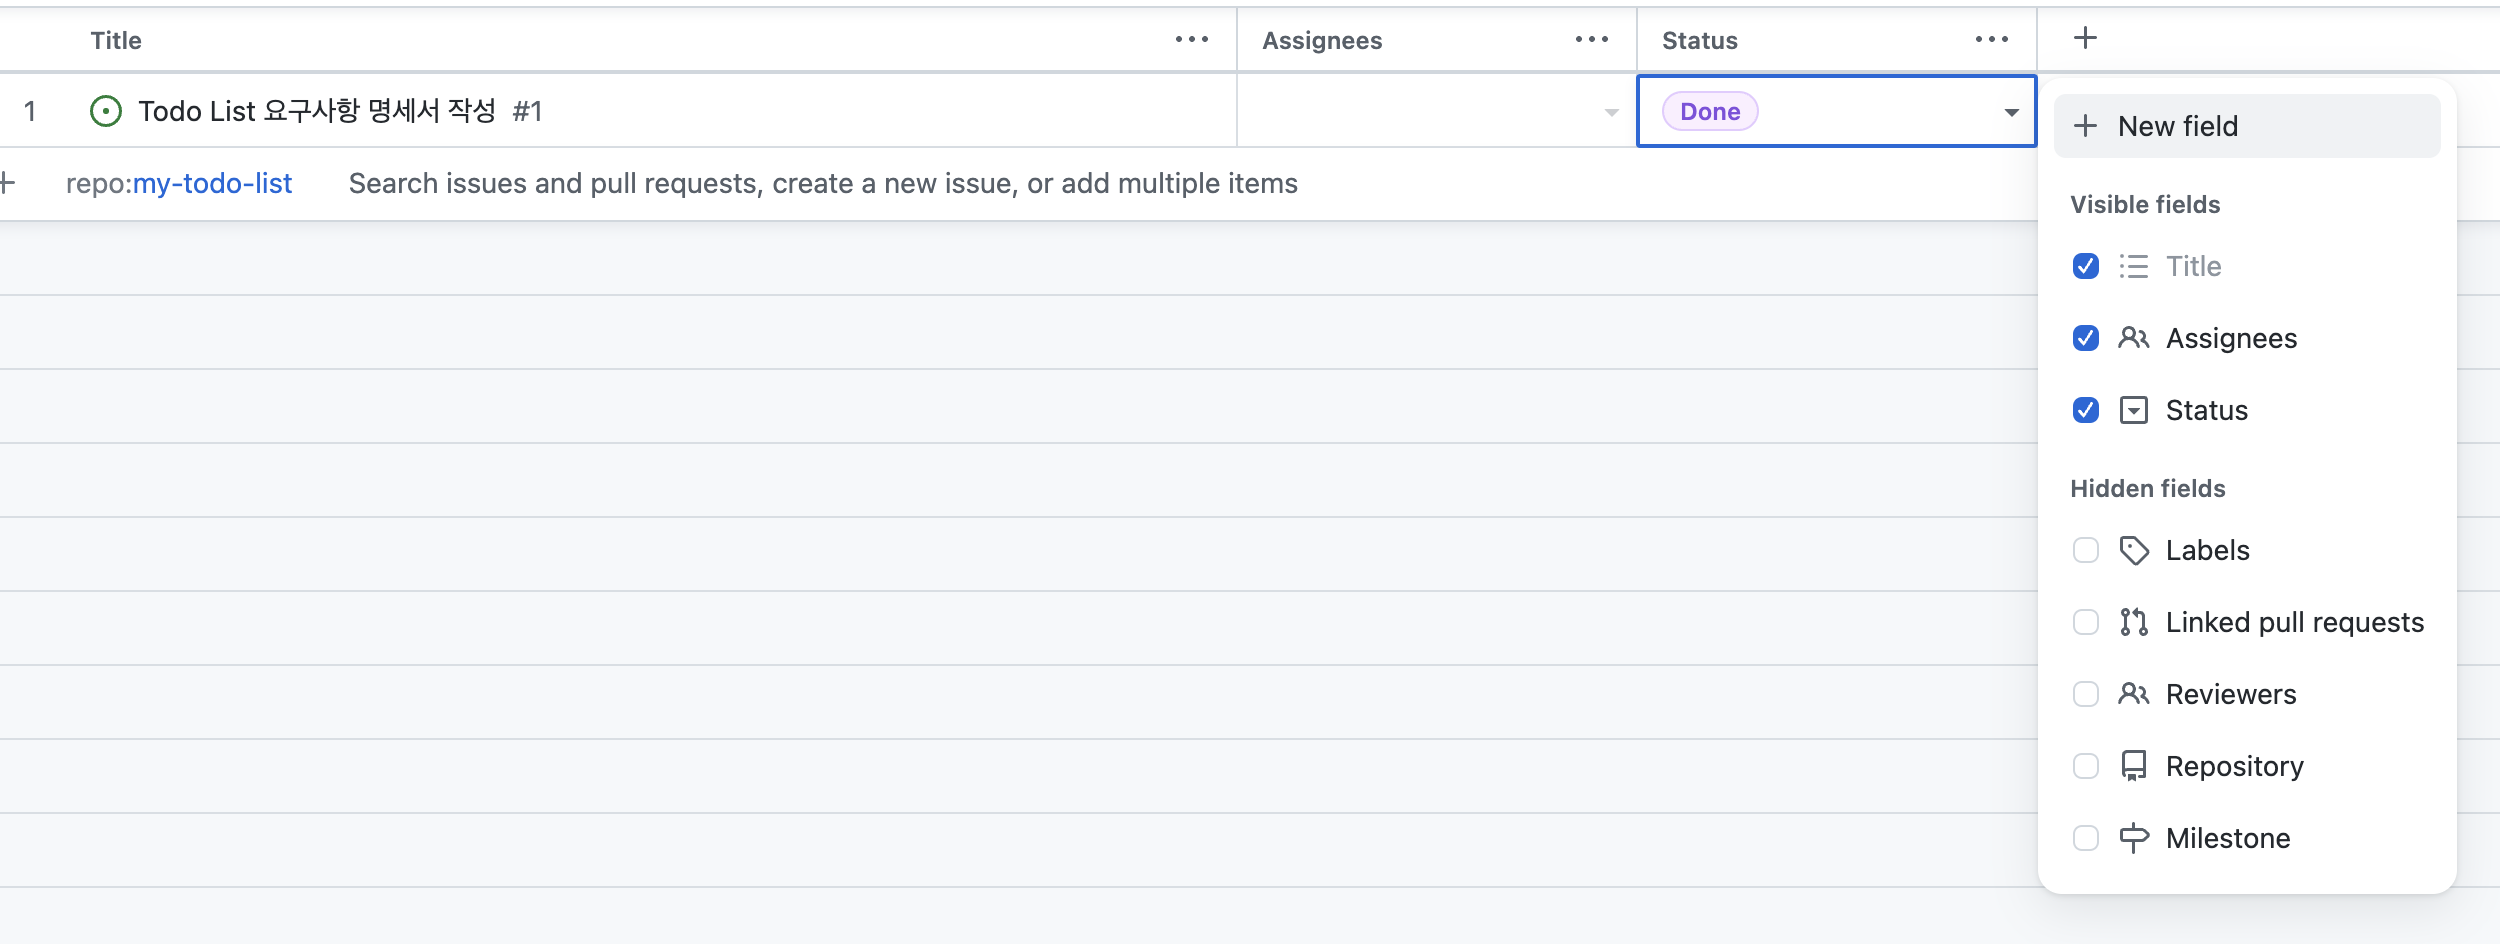This screenshot has height=944, width=2500.
Task: Uncheck the Title visible field checkbox
Action: click(2086, 267)
